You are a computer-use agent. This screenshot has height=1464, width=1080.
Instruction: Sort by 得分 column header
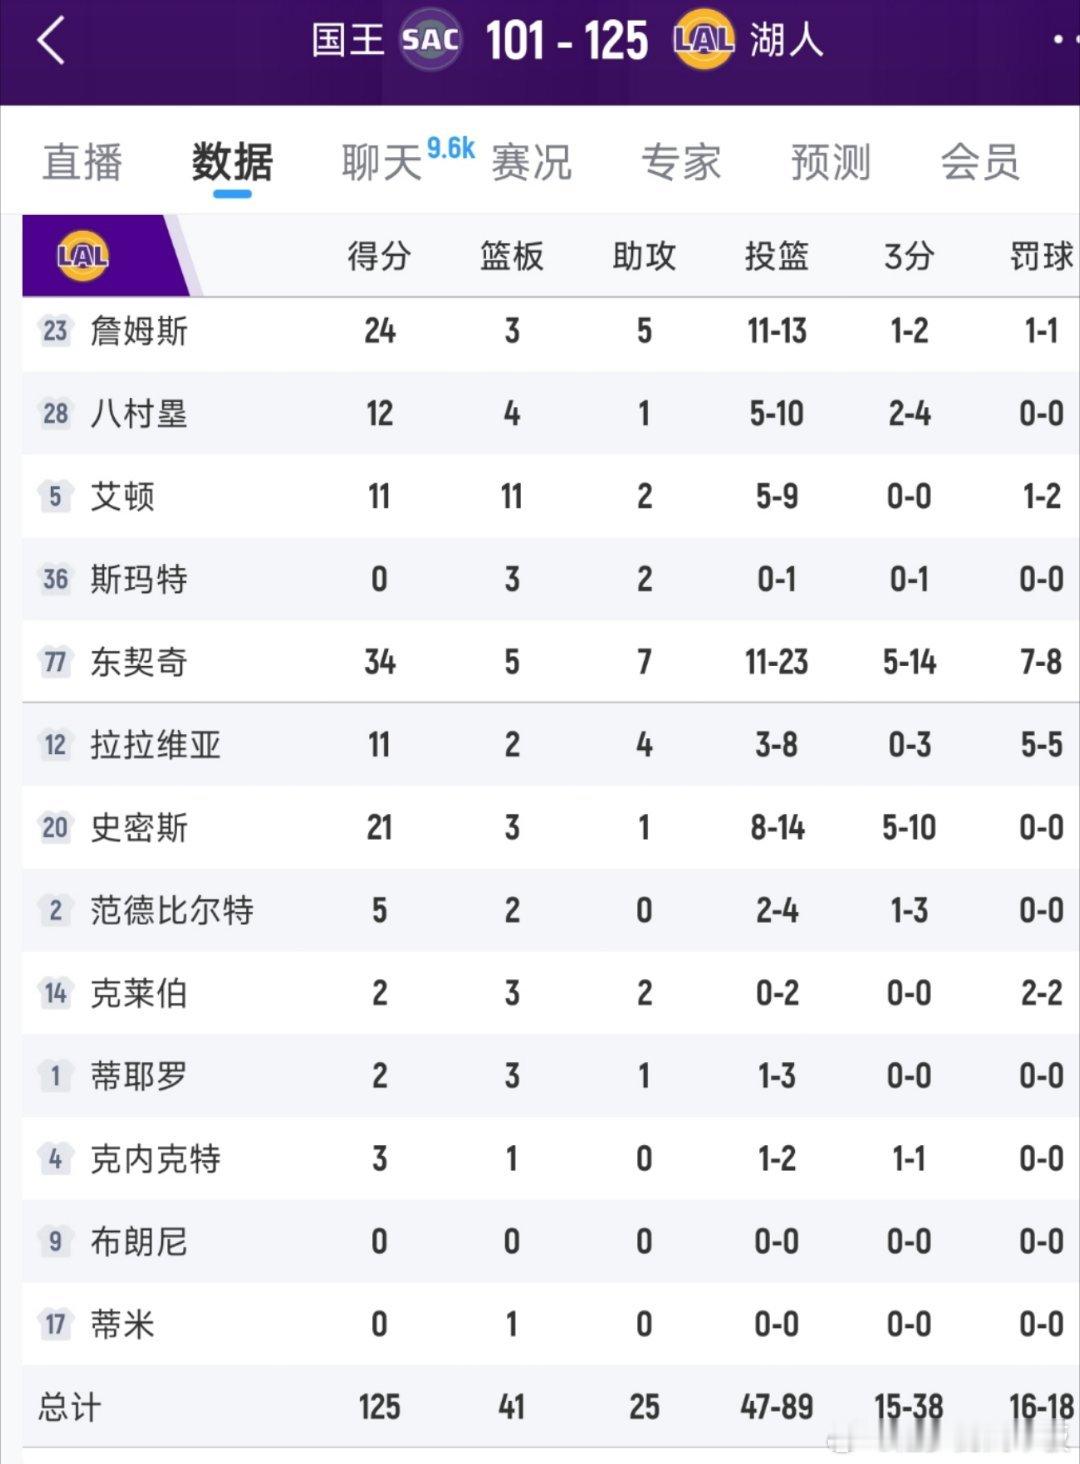tap(379, 257)
